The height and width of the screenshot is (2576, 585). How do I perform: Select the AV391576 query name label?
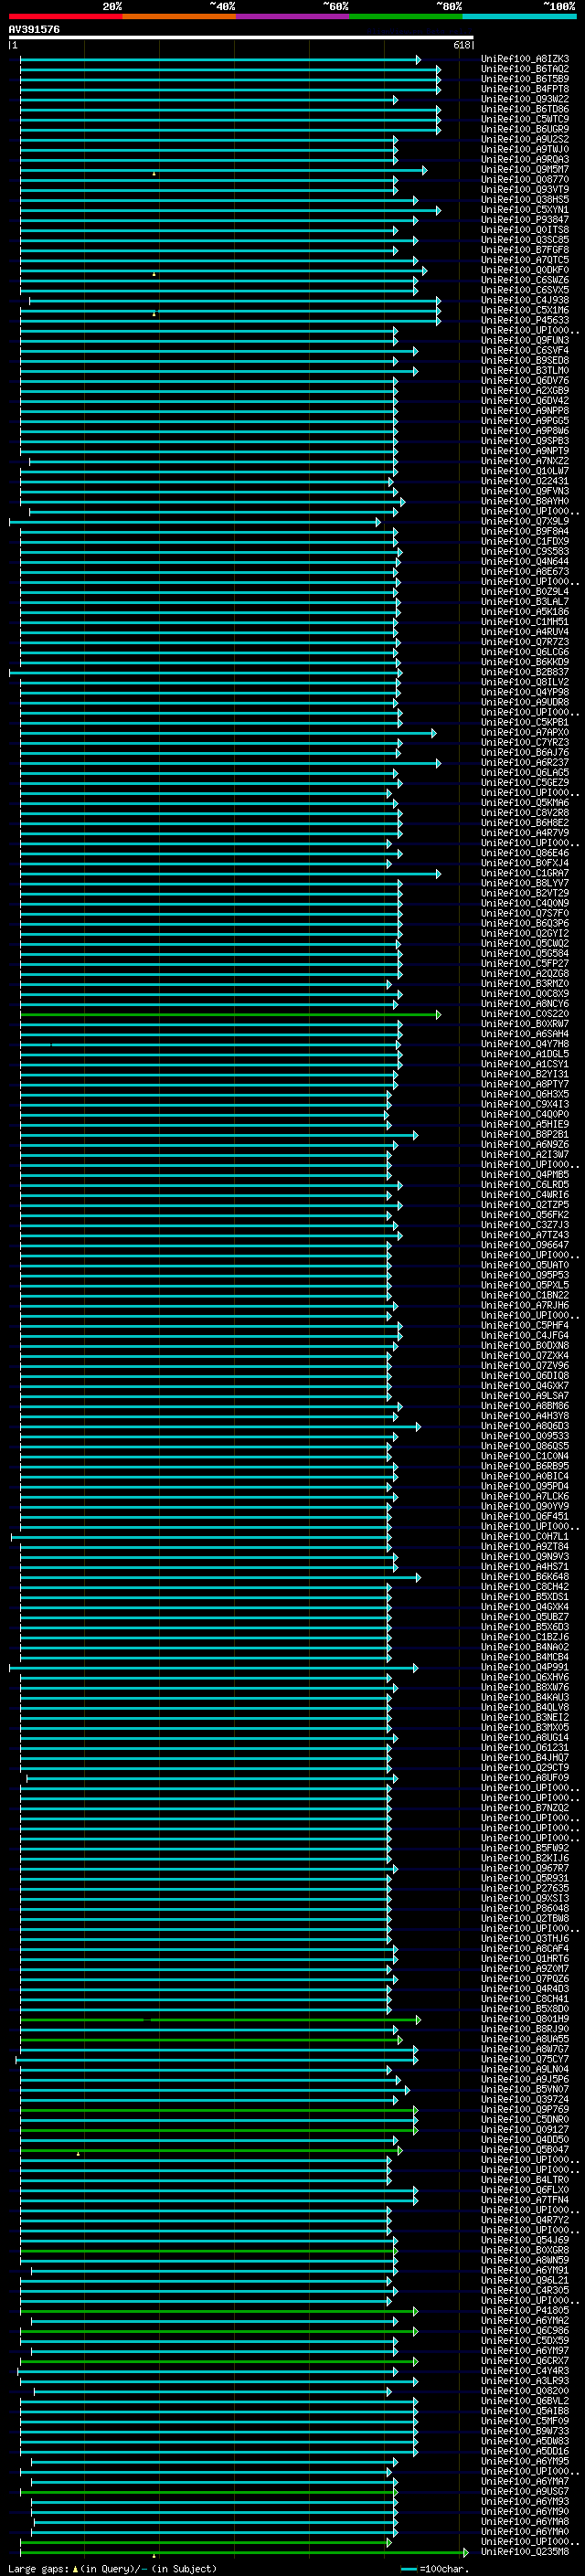click(34, 30)
